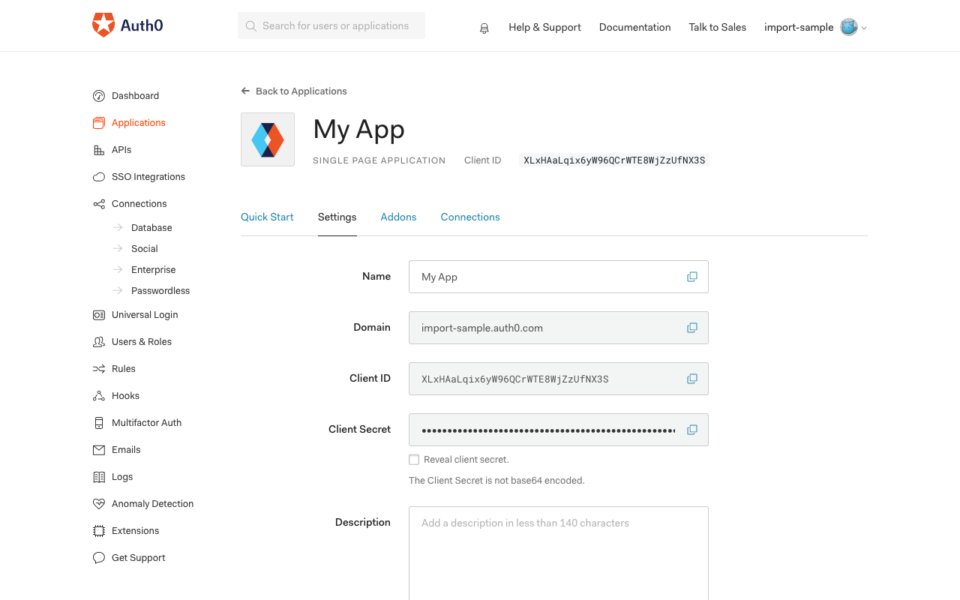Image resolution: width=960 pixels, height=600 pixels.
Task: Click the notifications bell icon
Action: [484, 28]
